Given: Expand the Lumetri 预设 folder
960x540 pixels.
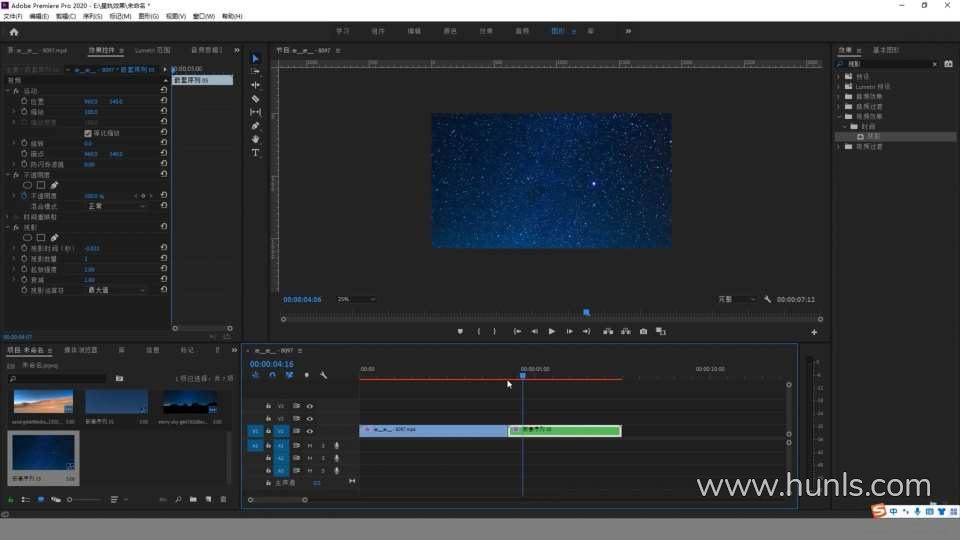Looking at the screenshot, I should [840, 87].
